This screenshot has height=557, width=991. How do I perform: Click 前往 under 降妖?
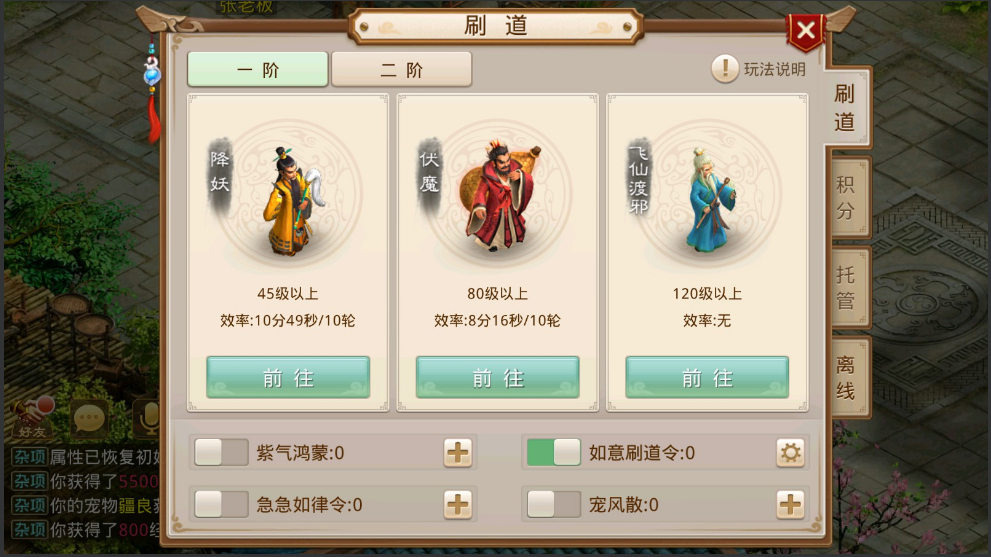[288, 377]
